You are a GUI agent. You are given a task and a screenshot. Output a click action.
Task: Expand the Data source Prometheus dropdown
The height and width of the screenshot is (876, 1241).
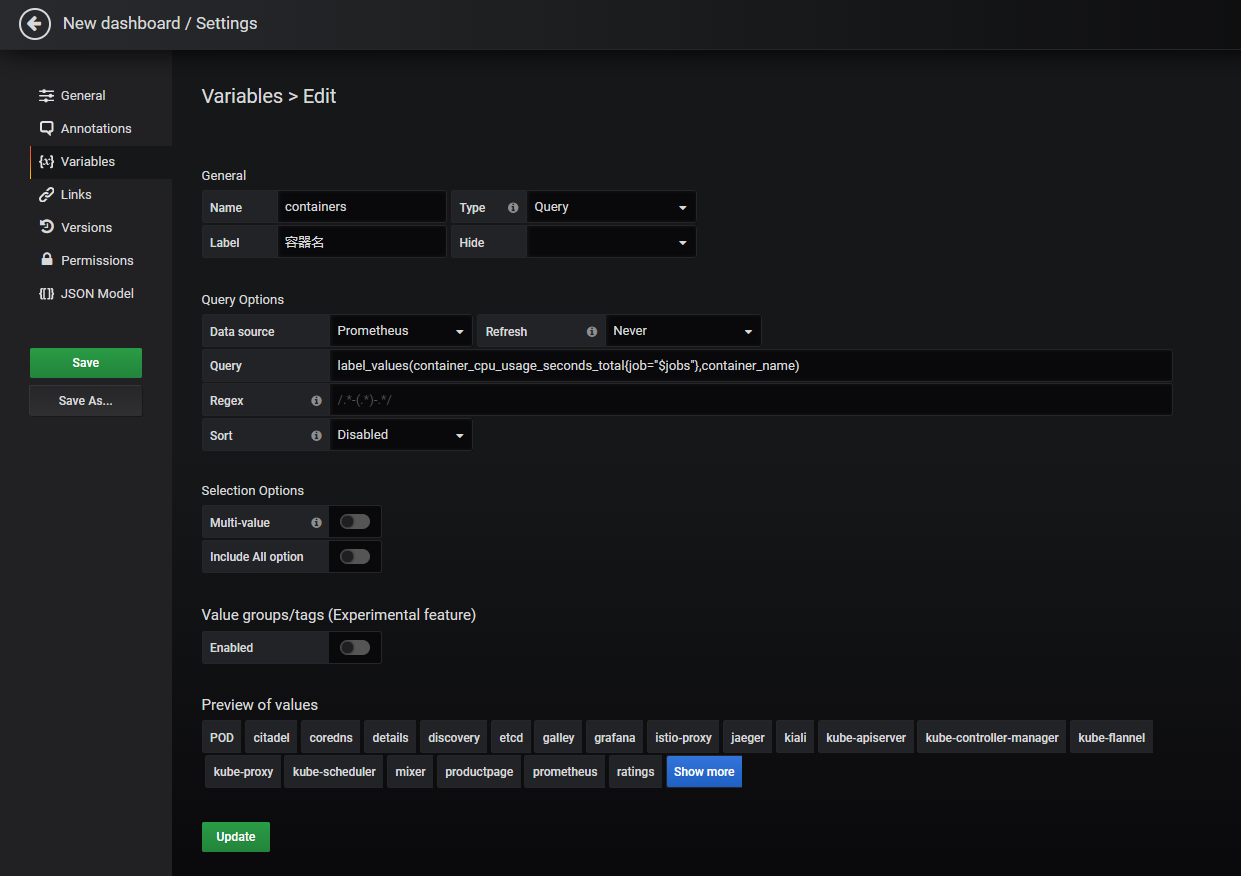point(401,331)
